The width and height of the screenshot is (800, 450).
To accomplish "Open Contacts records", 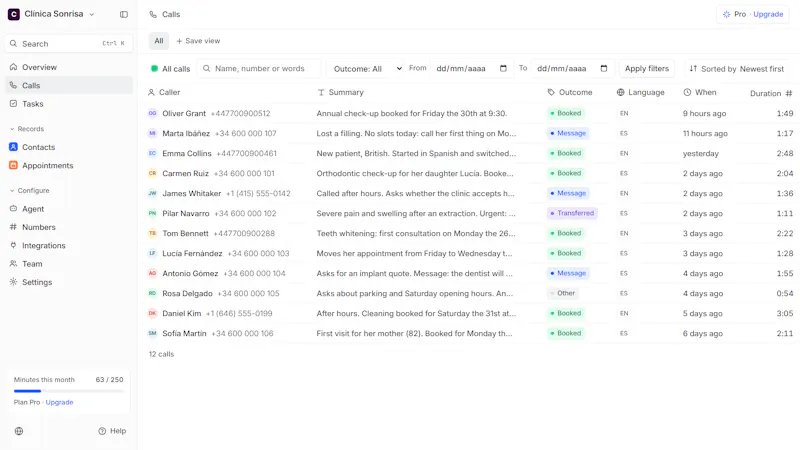I will (x=69, y=147).
